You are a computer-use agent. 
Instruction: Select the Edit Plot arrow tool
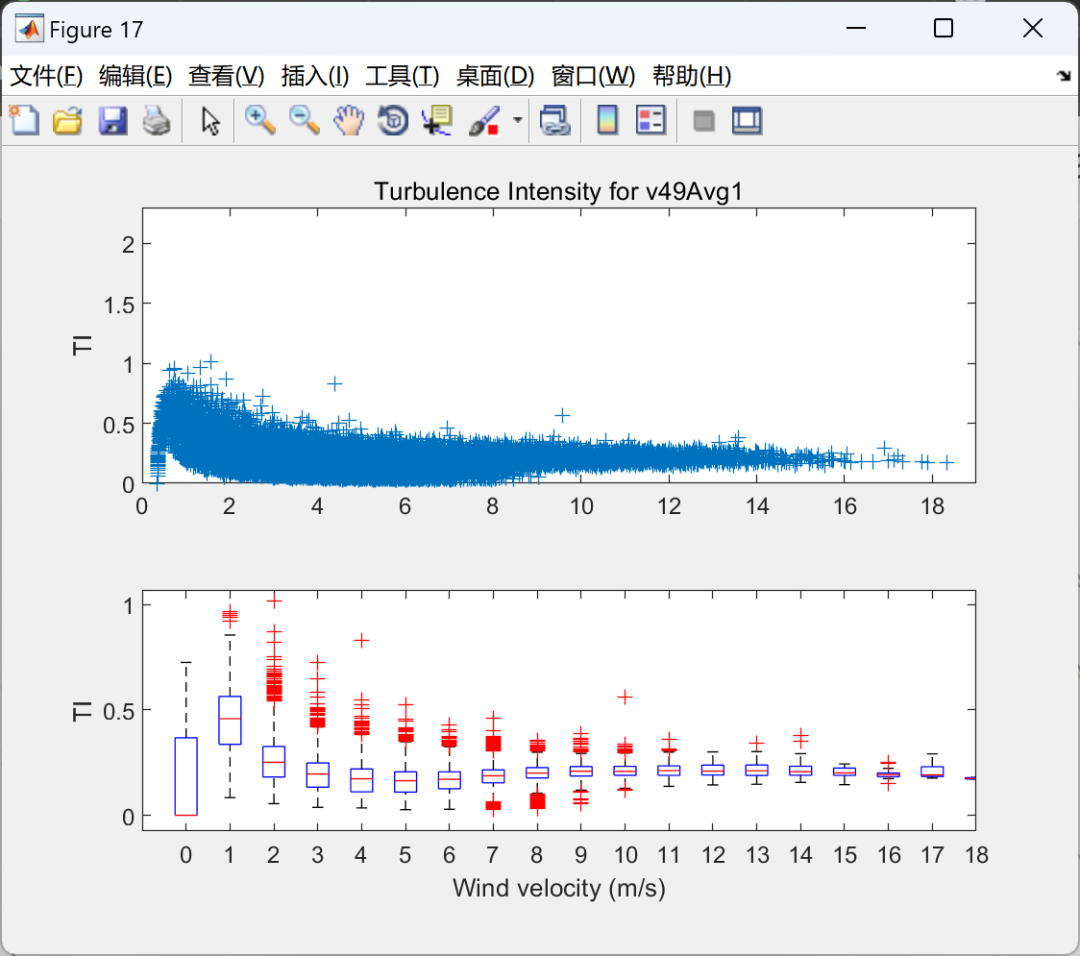point(210,121)
